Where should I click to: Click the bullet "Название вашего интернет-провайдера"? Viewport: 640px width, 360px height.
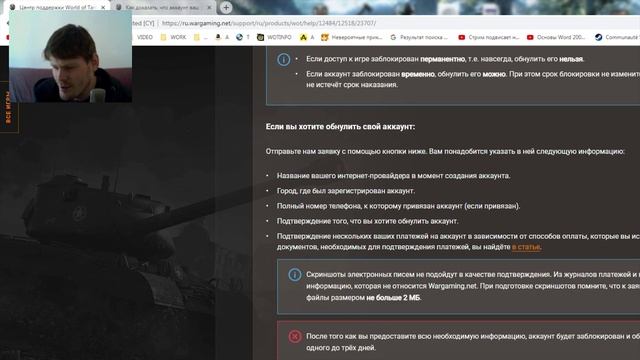[x=393, y=176]
